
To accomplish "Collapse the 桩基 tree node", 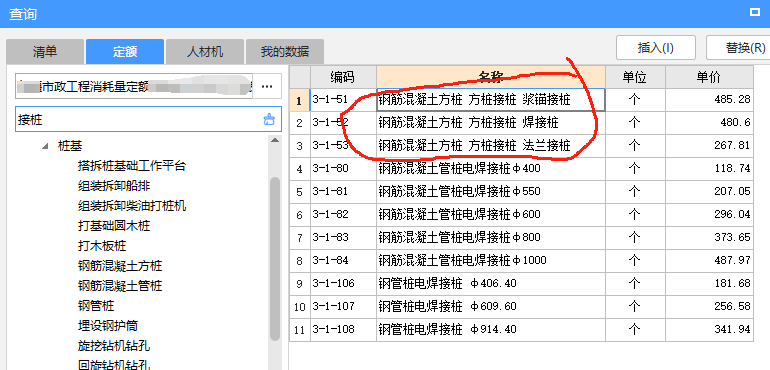I will (45, 146).
